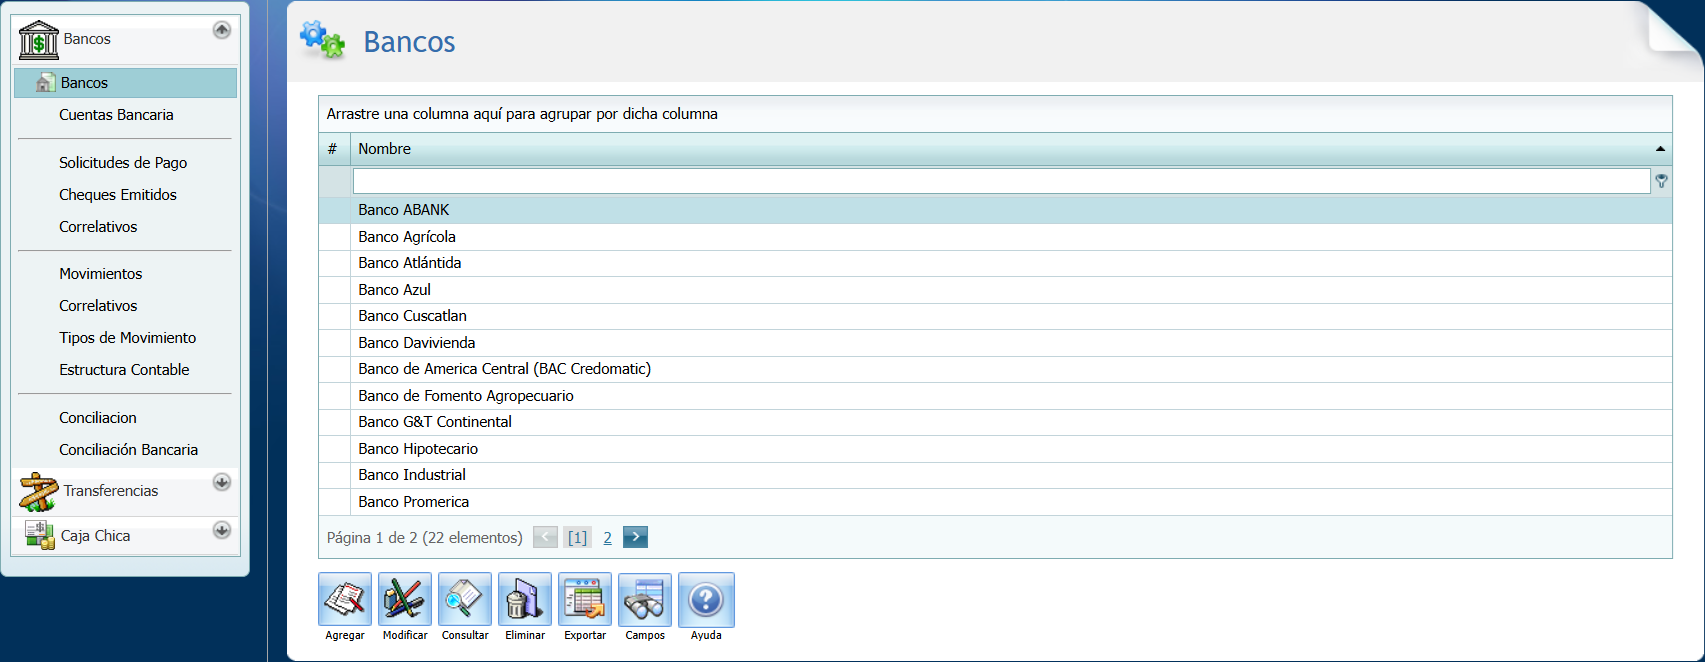Click the Modificar pencil icon
This screenshot has height=662, width=1705.
(x=405, y=599)
